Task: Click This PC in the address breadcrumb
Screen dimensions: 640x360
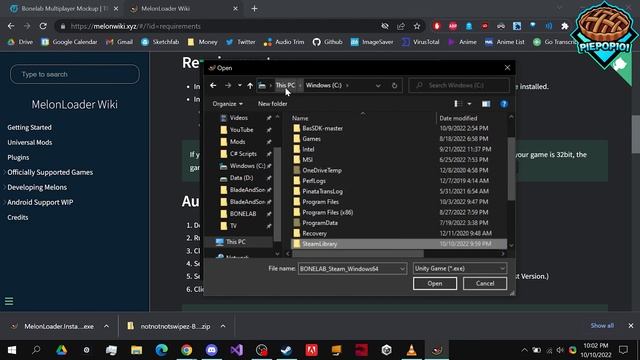Action: 285,85
